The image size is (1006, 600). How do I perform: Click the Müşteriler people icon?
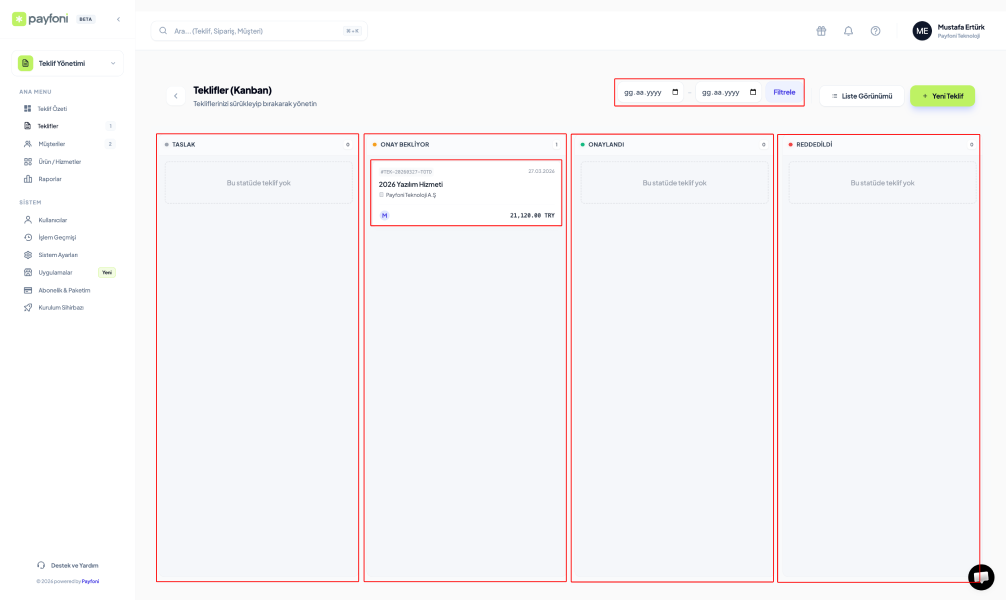click(28, 144)
